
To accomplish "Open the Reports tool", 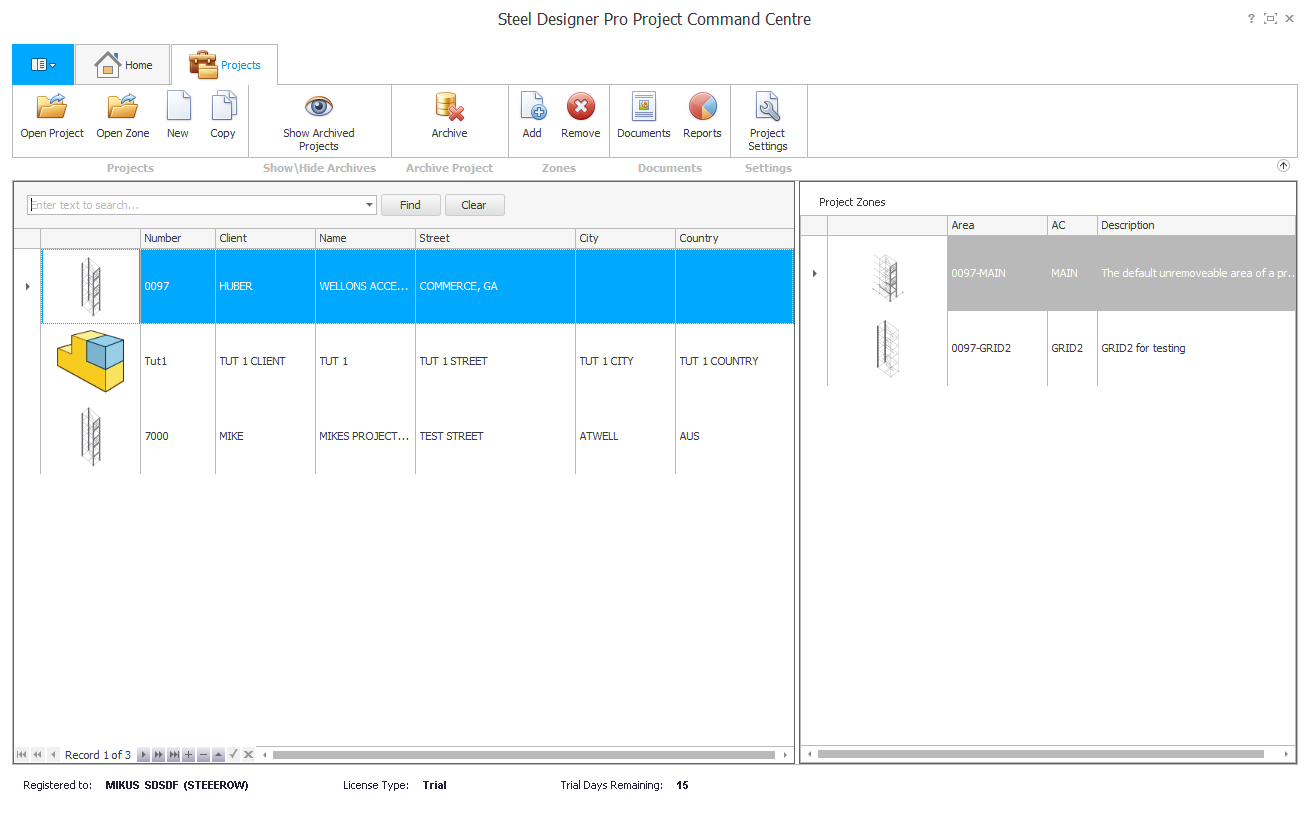I will 702,107.
